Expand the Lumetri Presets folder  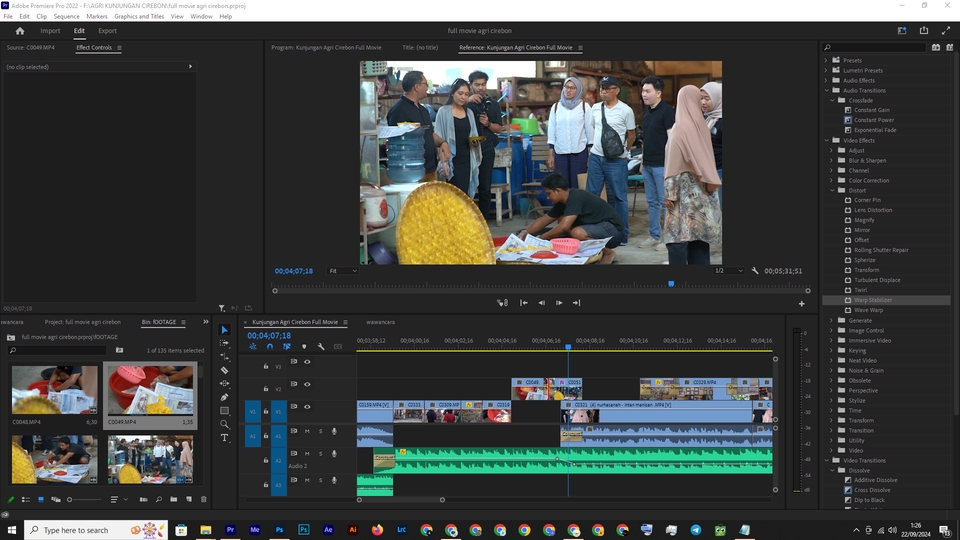pos(826,70)
